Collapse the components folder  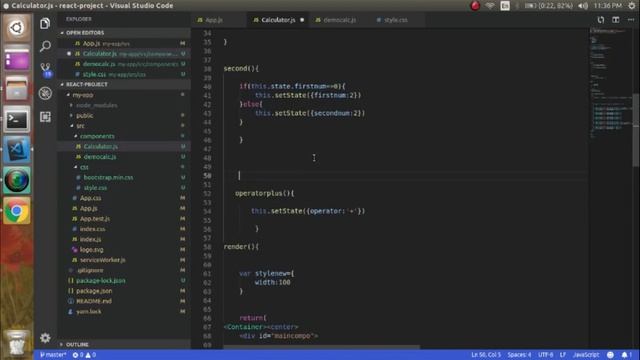click(97, 136)
